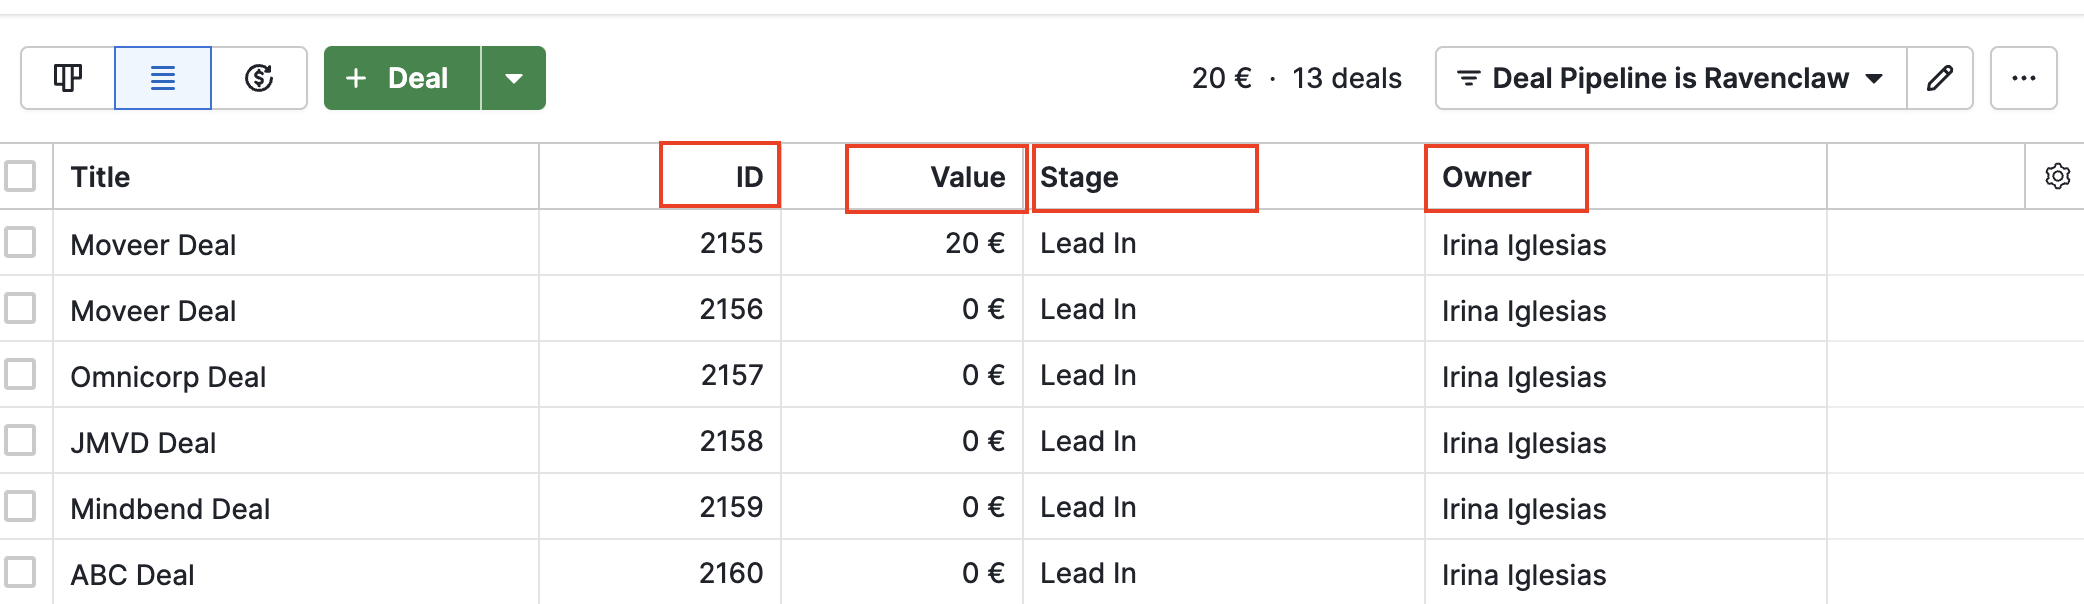Click the Owner column header

click(1486, 177)
